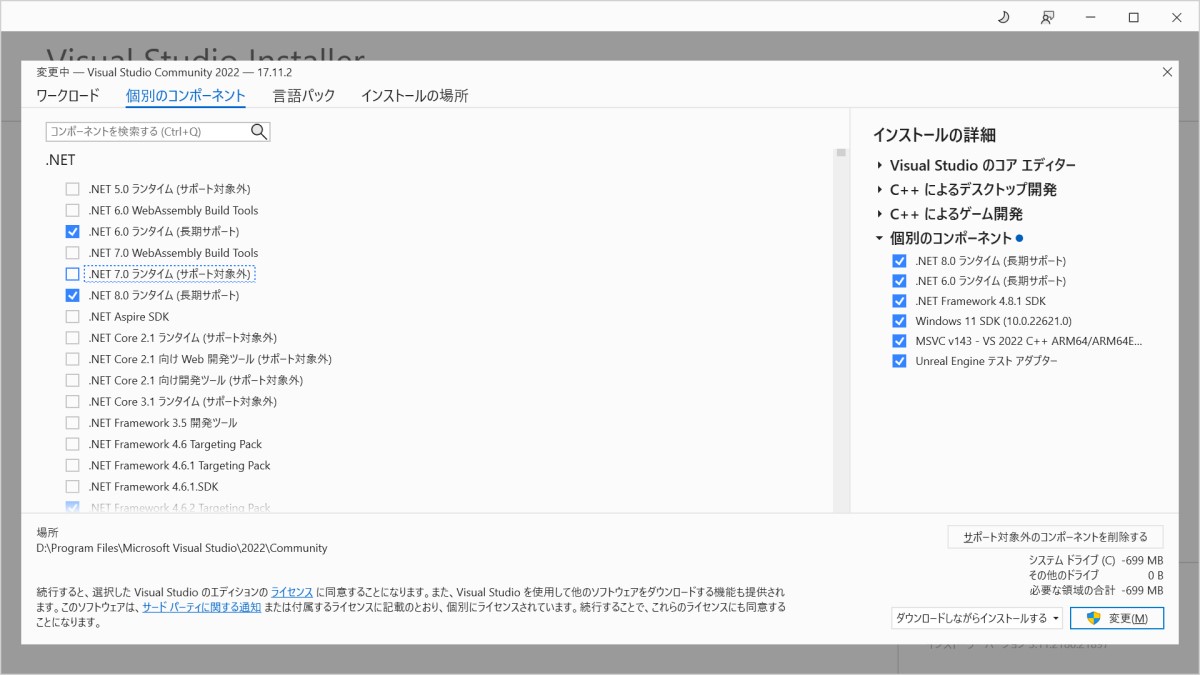1200x675 pixels.
Task: Focus the コンポーネントを検索する search field
Action: 158,131
